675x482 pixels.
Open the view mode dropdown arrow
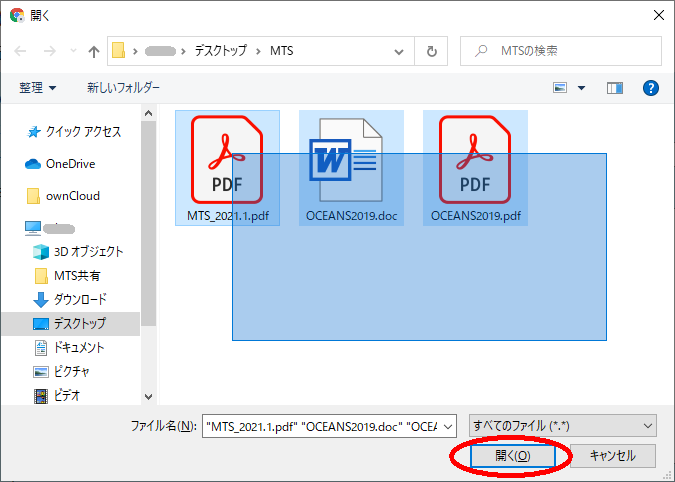point(582,88)
